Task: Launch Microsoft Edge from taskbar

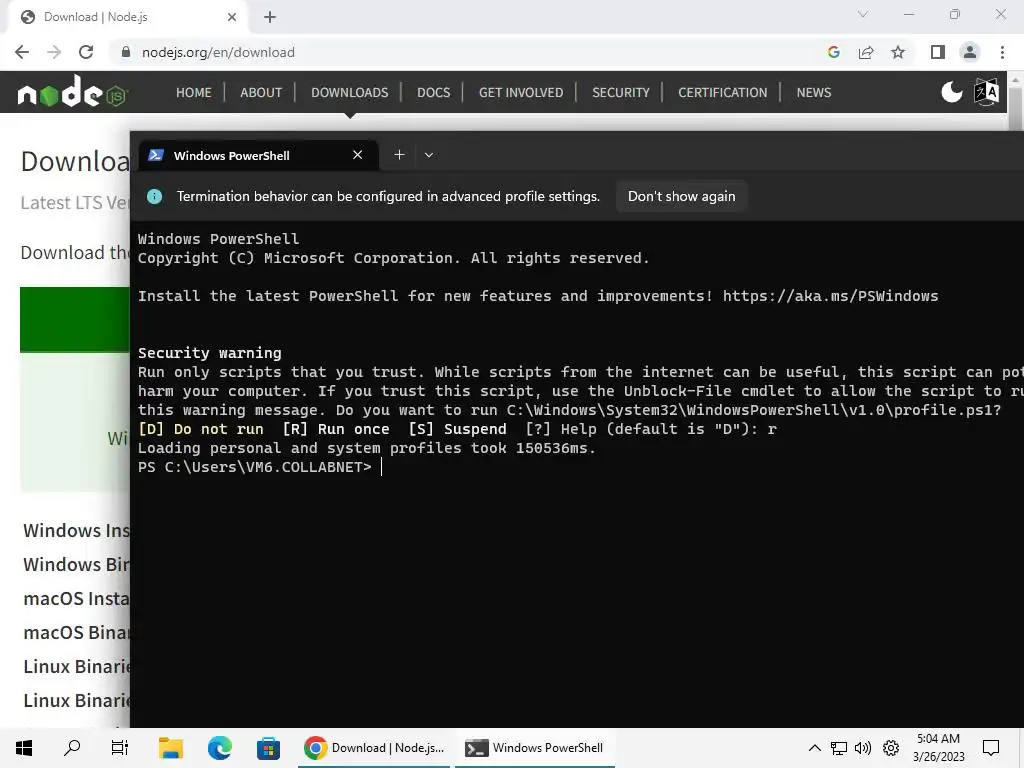Action: pos(219,748)
